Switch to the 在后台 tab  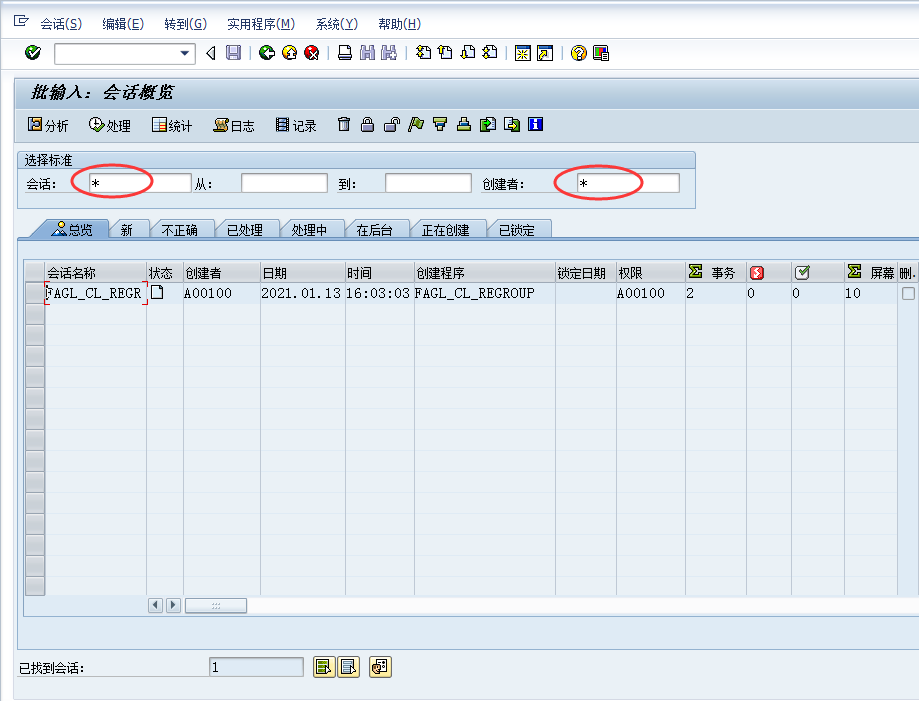coord(375,230)
